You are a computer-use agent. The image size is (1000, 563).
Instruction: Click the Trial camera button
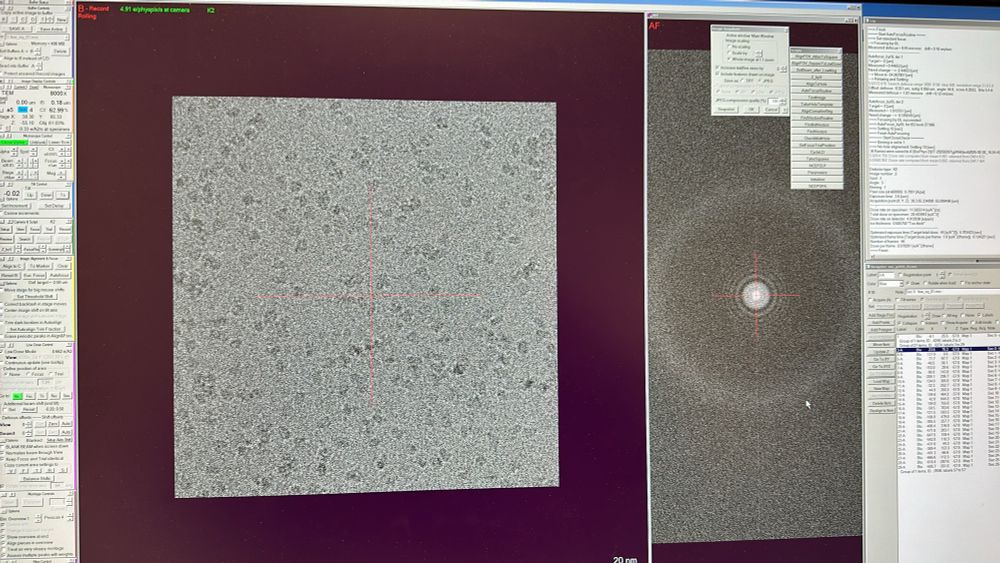click(49, 230)
